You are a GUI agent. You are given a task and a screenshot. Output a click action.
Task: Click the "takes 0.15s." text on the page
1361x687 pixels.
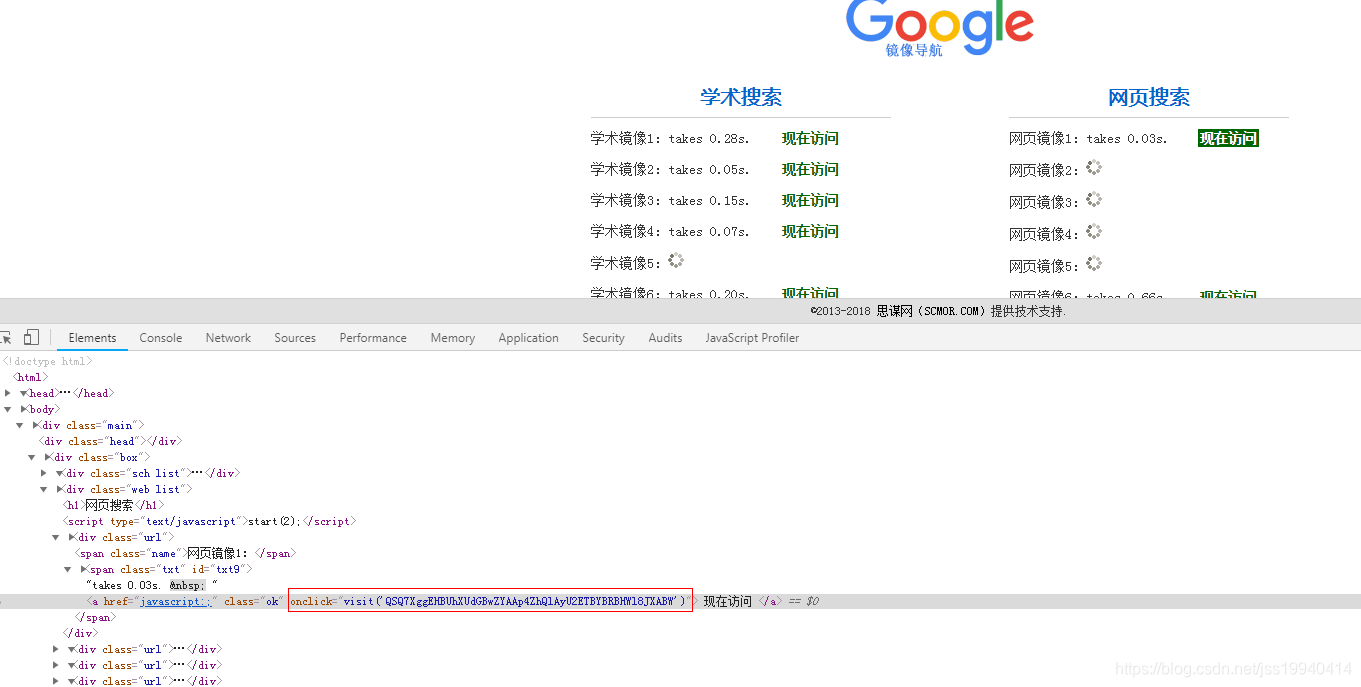tap(709, 201)
